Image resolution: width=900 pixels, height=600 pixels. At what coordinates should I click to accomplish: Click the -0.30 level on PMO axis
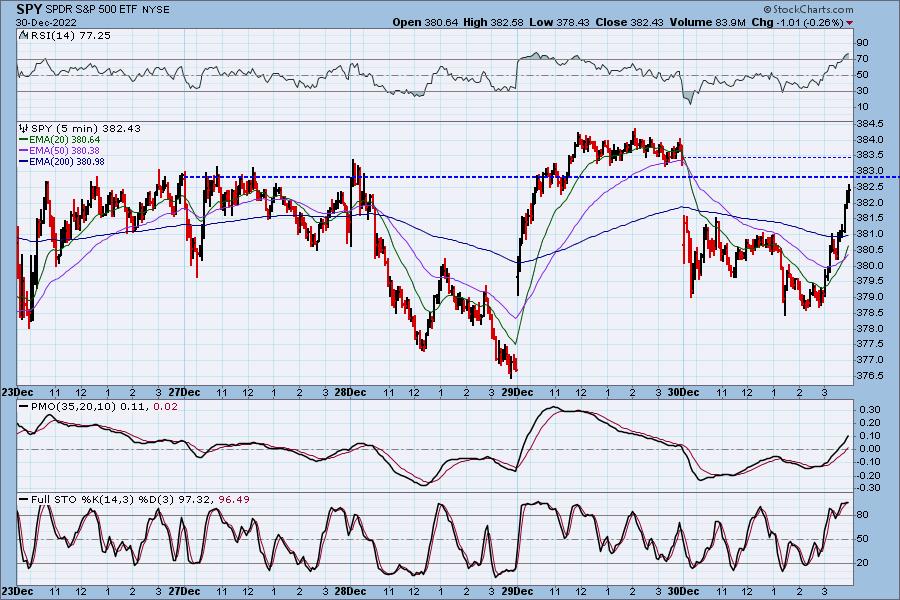pyautogui.click(x=868, y=488)
